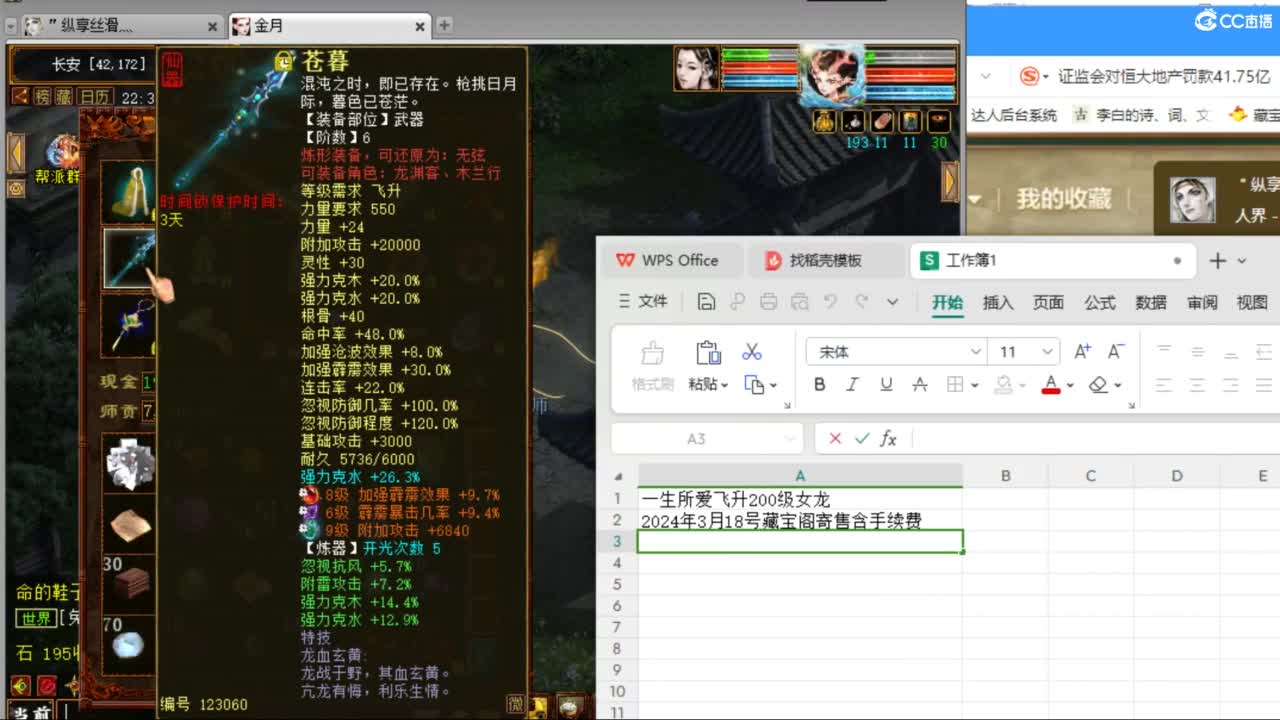Toggle strikethrough formatting
Image resolution: width=1280 pixels, height=720 pixels.
point(920,385)
